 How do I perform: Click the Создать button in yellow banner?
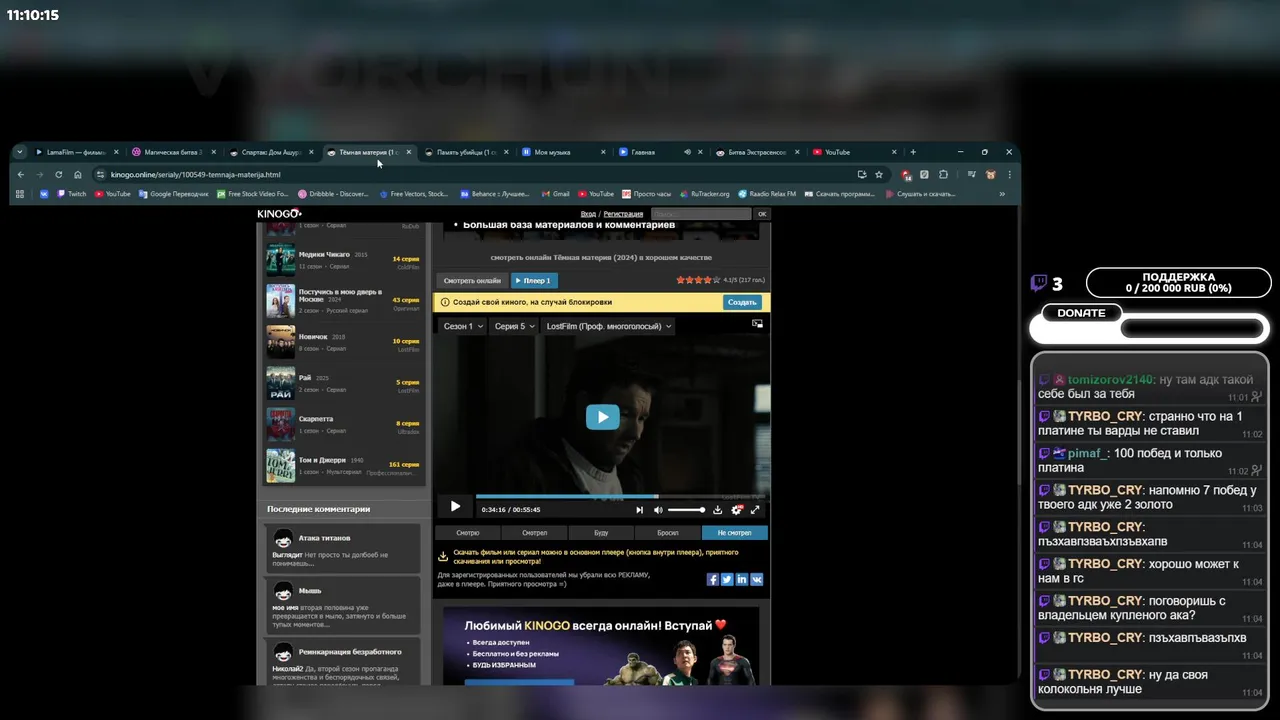coord(742,302)
